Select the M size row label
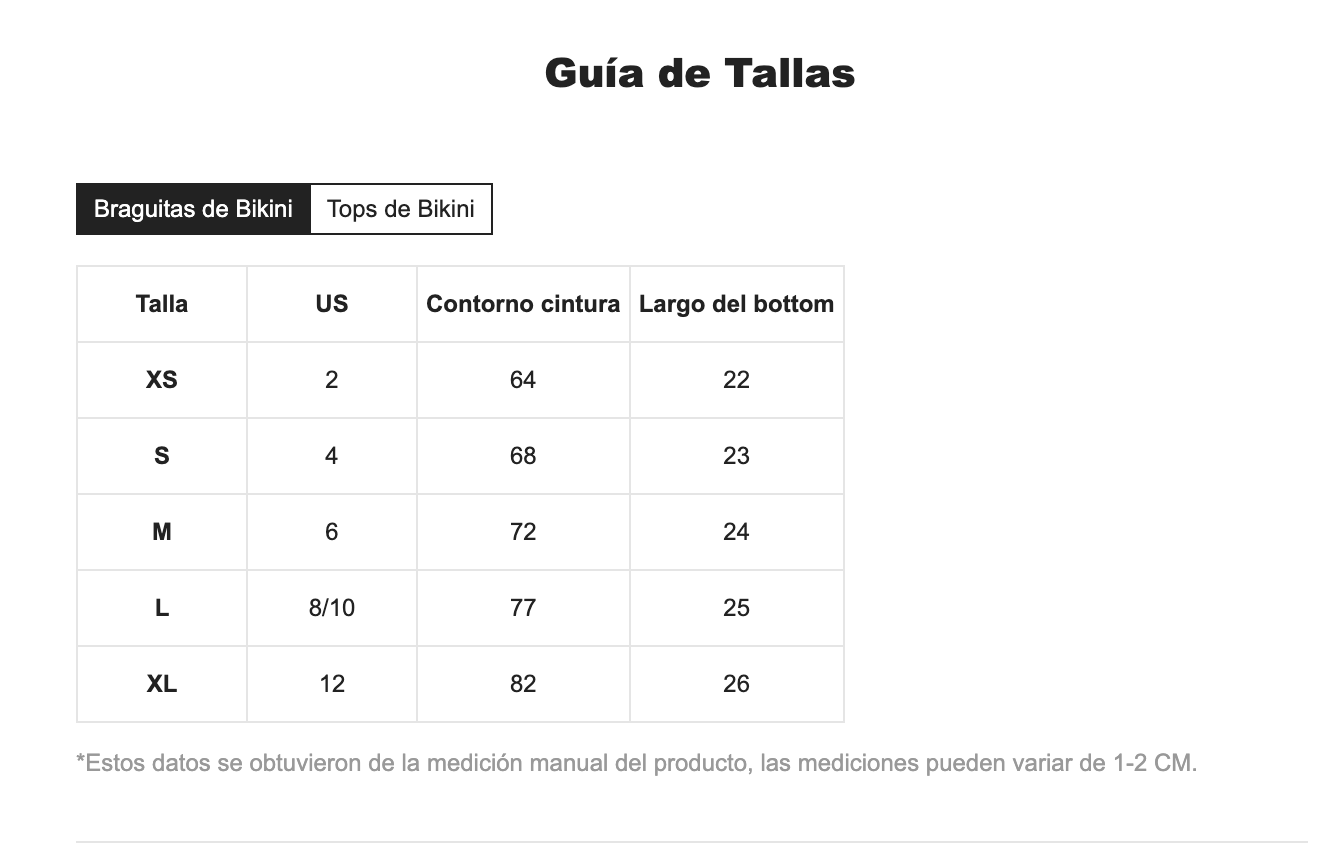This screenshot has width=1340, height=844. pyautogui.click(x=162, y=532)
